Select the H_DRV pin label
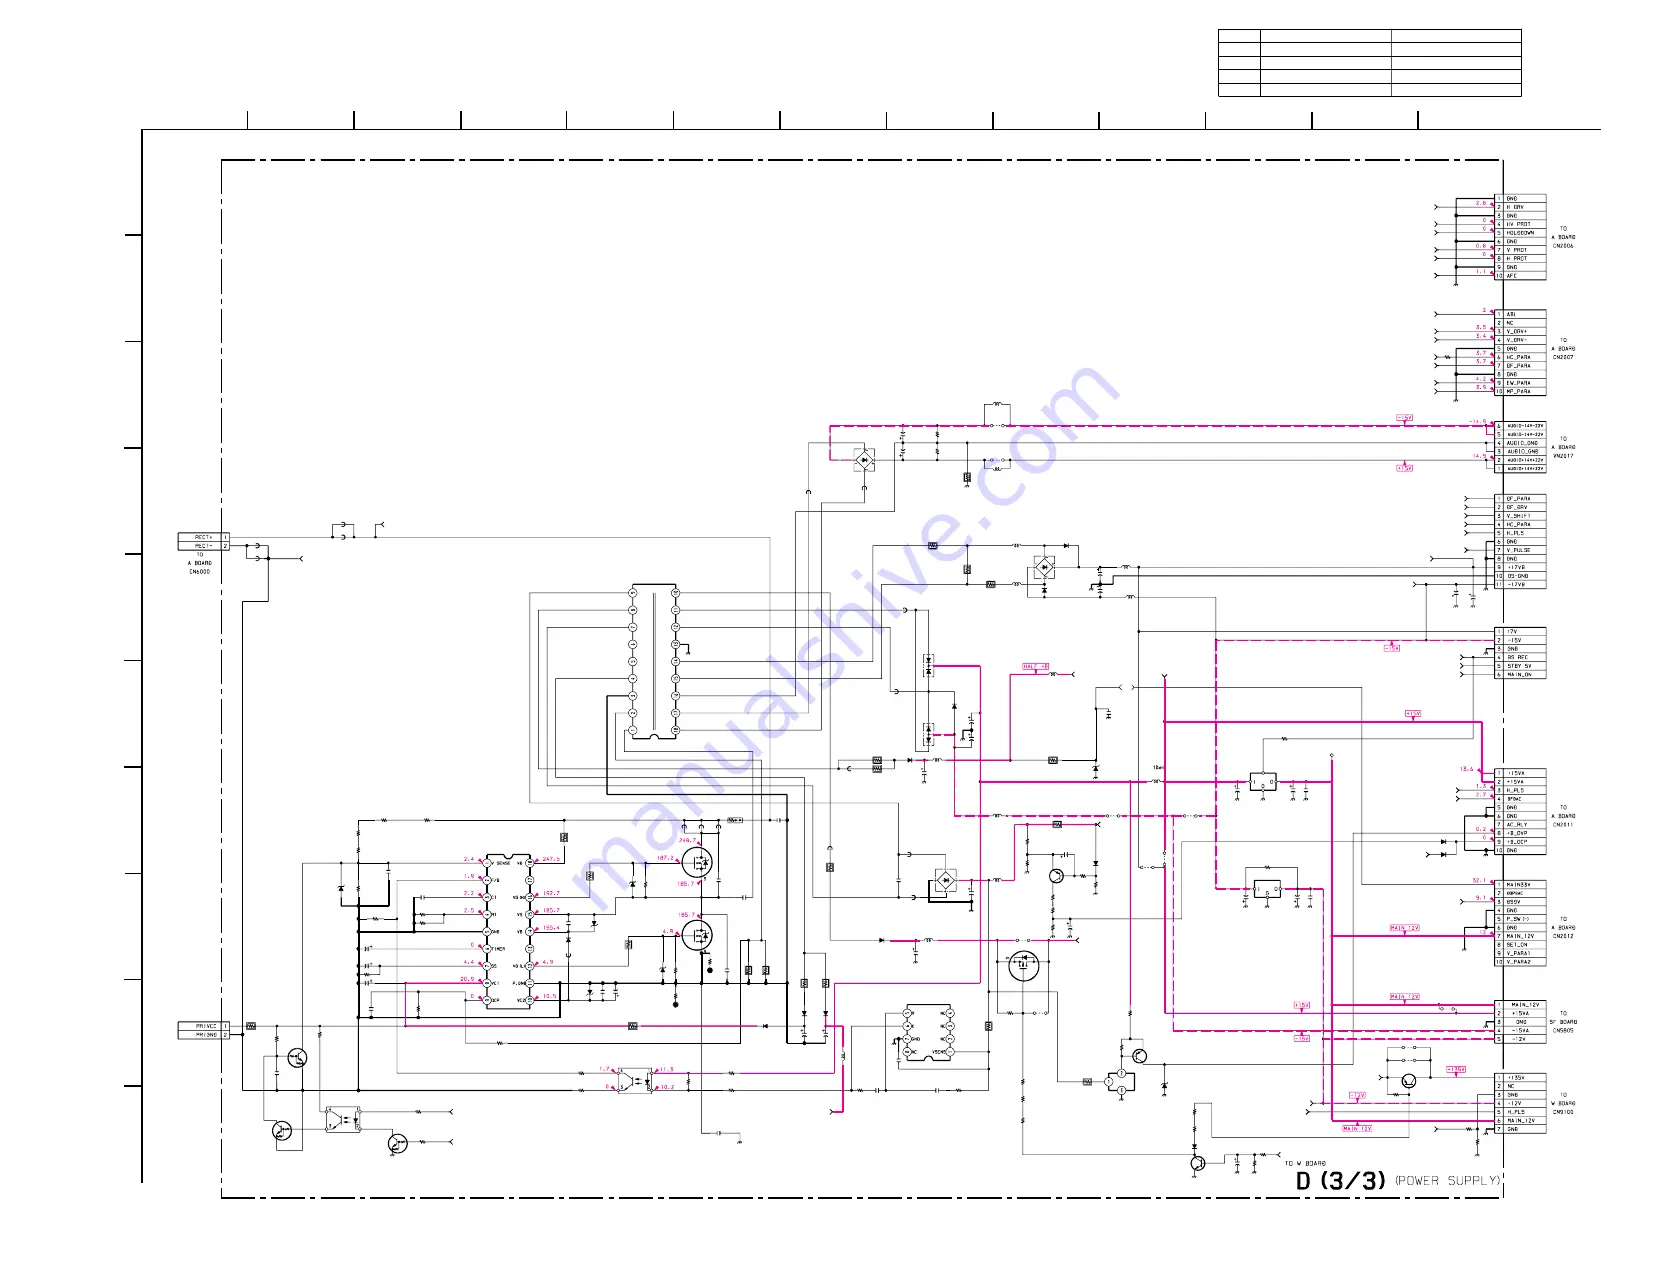This screenshot has width=1680, height=1263. (1515, 207)
